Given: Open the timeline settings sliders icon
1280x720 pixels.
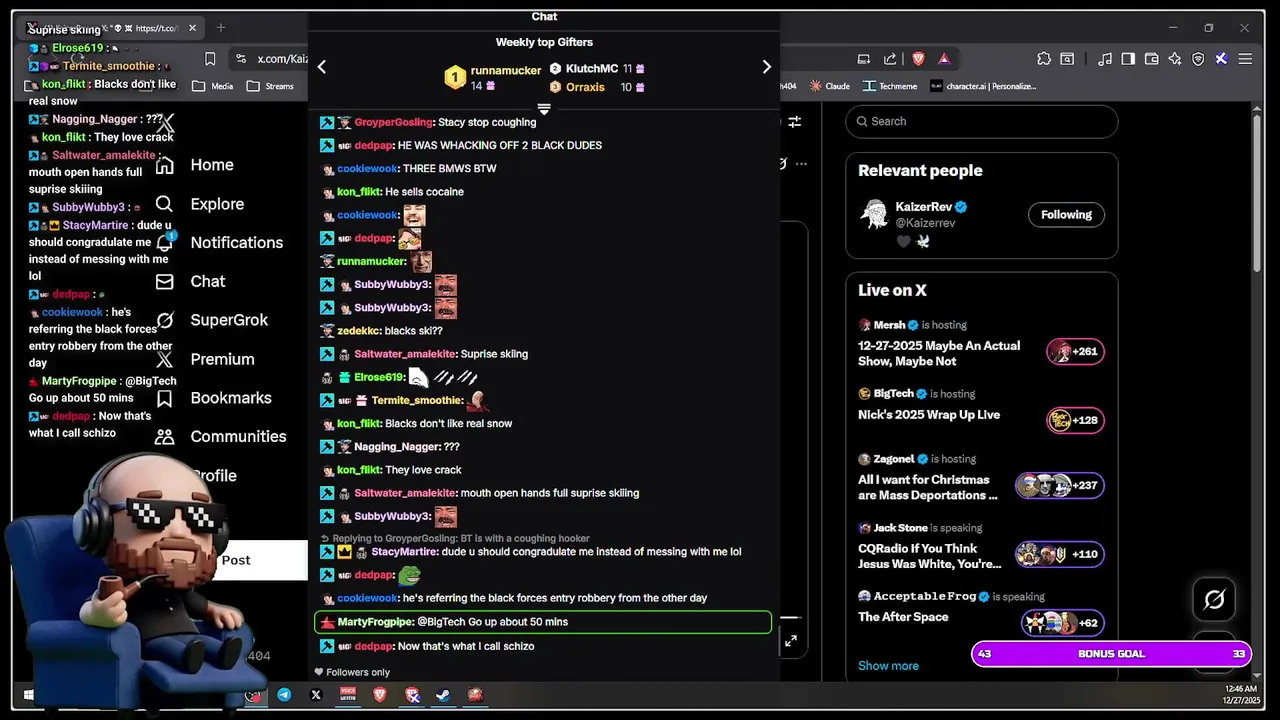Looking at the screenshot, I should point(794,122).
